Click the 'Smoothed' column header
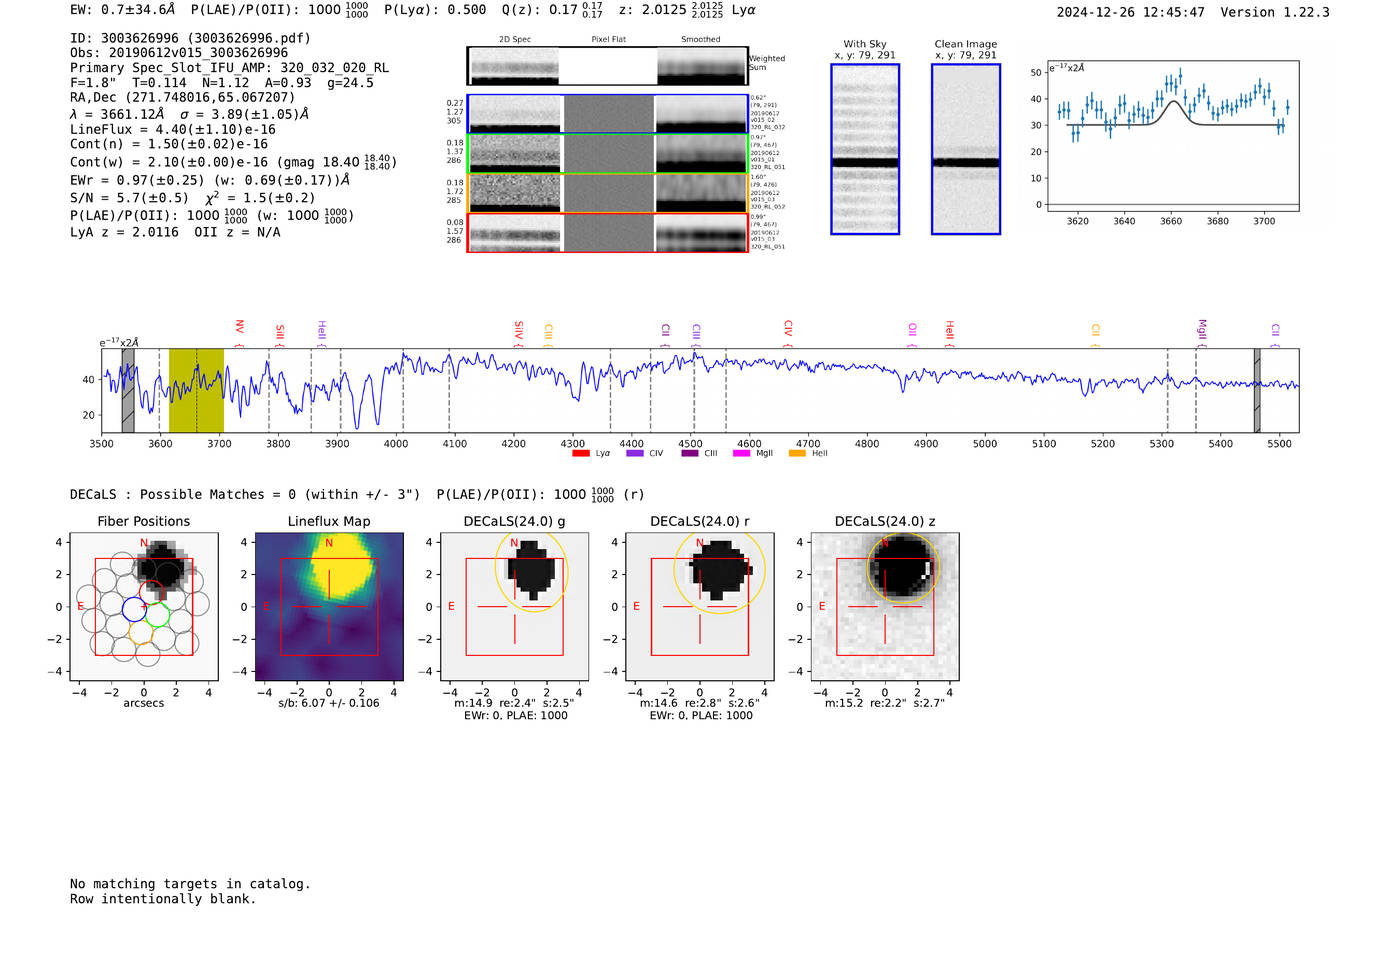The height and width of the screenshot is (953, 1400). (x=700, y=40)
